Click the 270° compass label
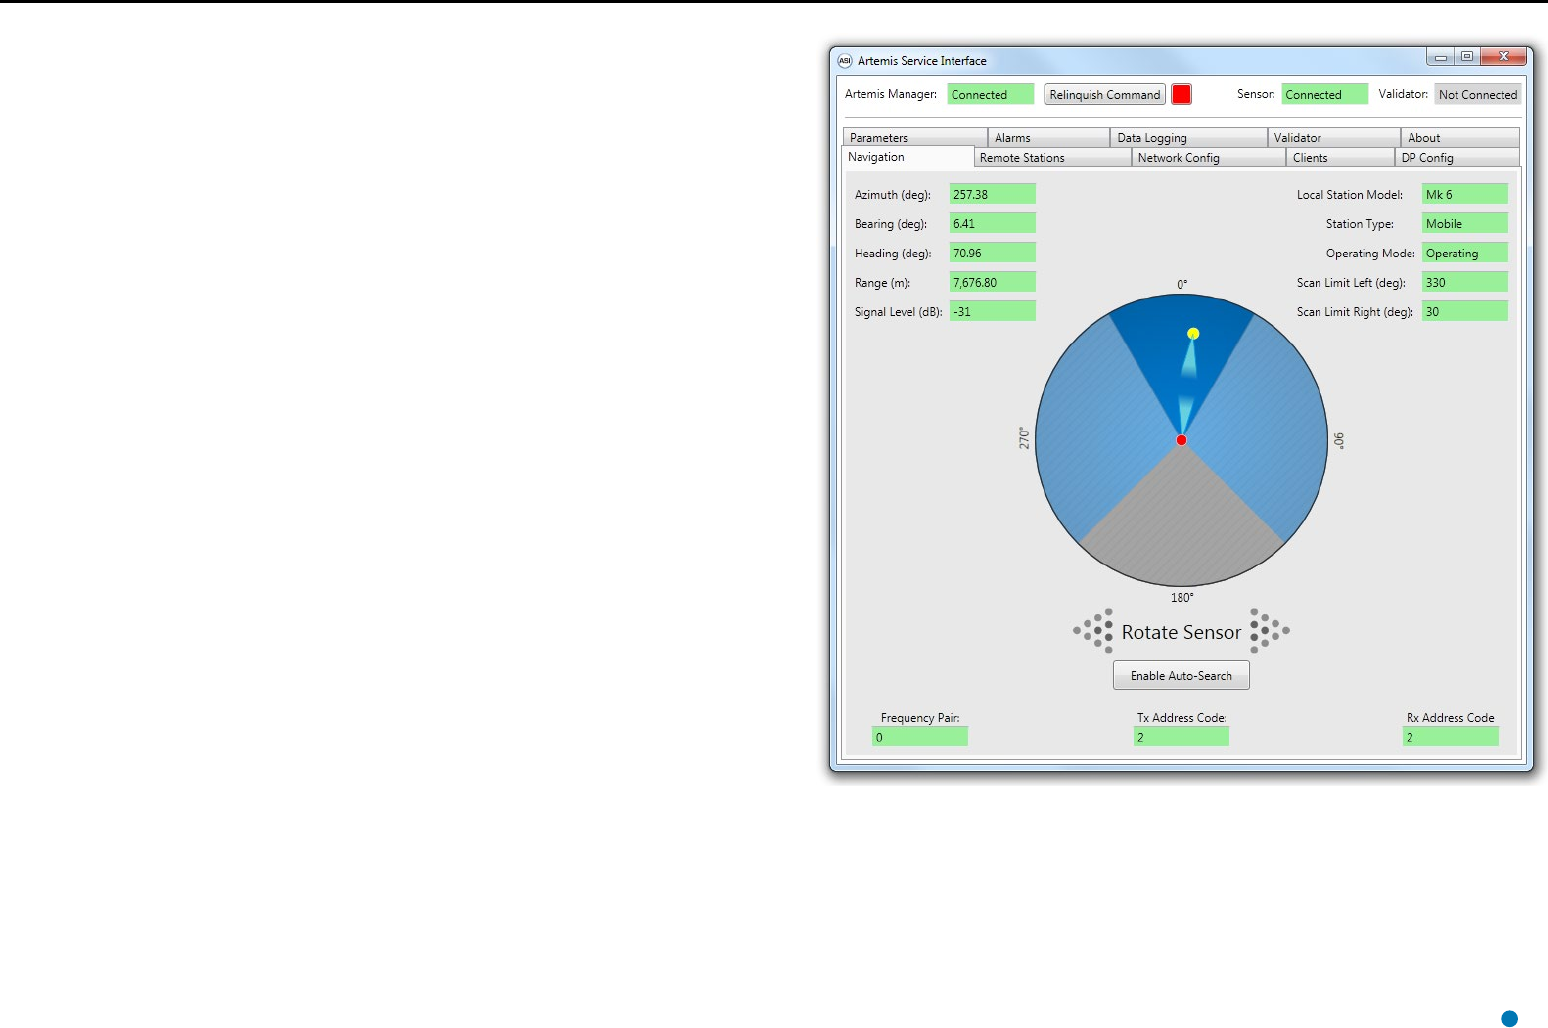 click(1024, 438)
